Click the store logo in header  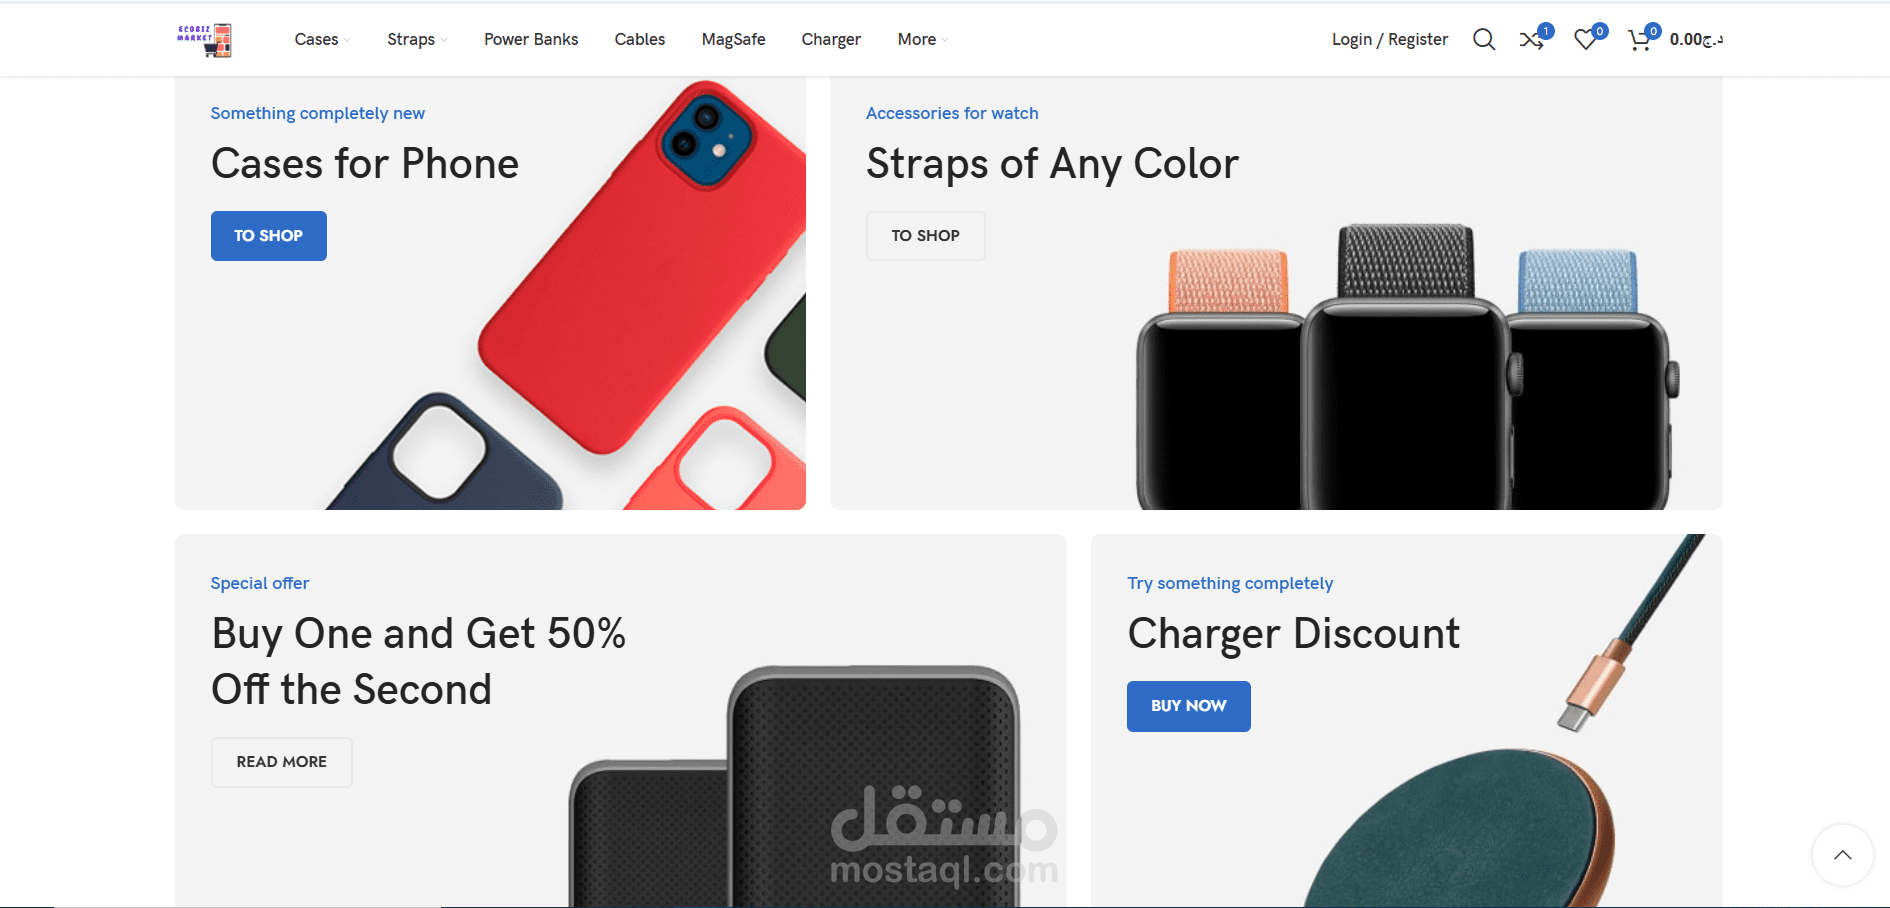coord(205,40)
